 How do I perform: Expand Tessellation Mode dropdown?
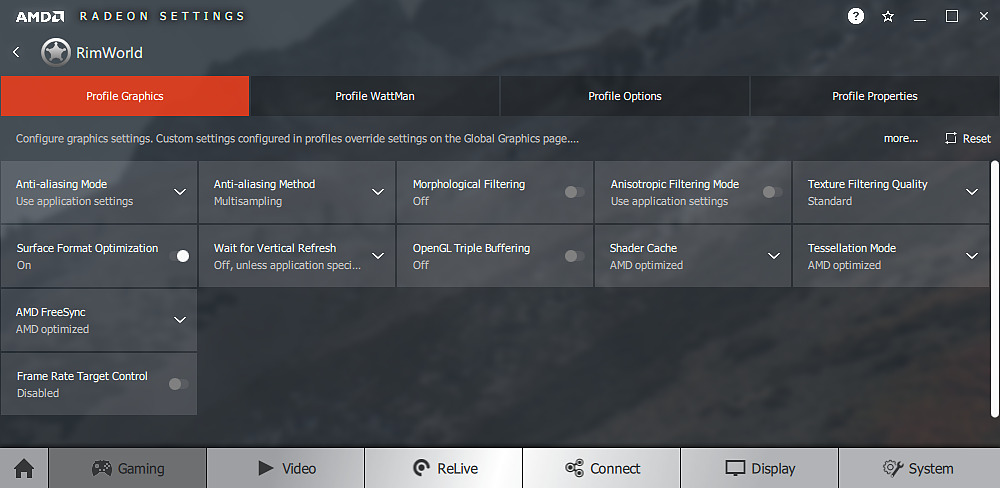click(x=972, y=256)
